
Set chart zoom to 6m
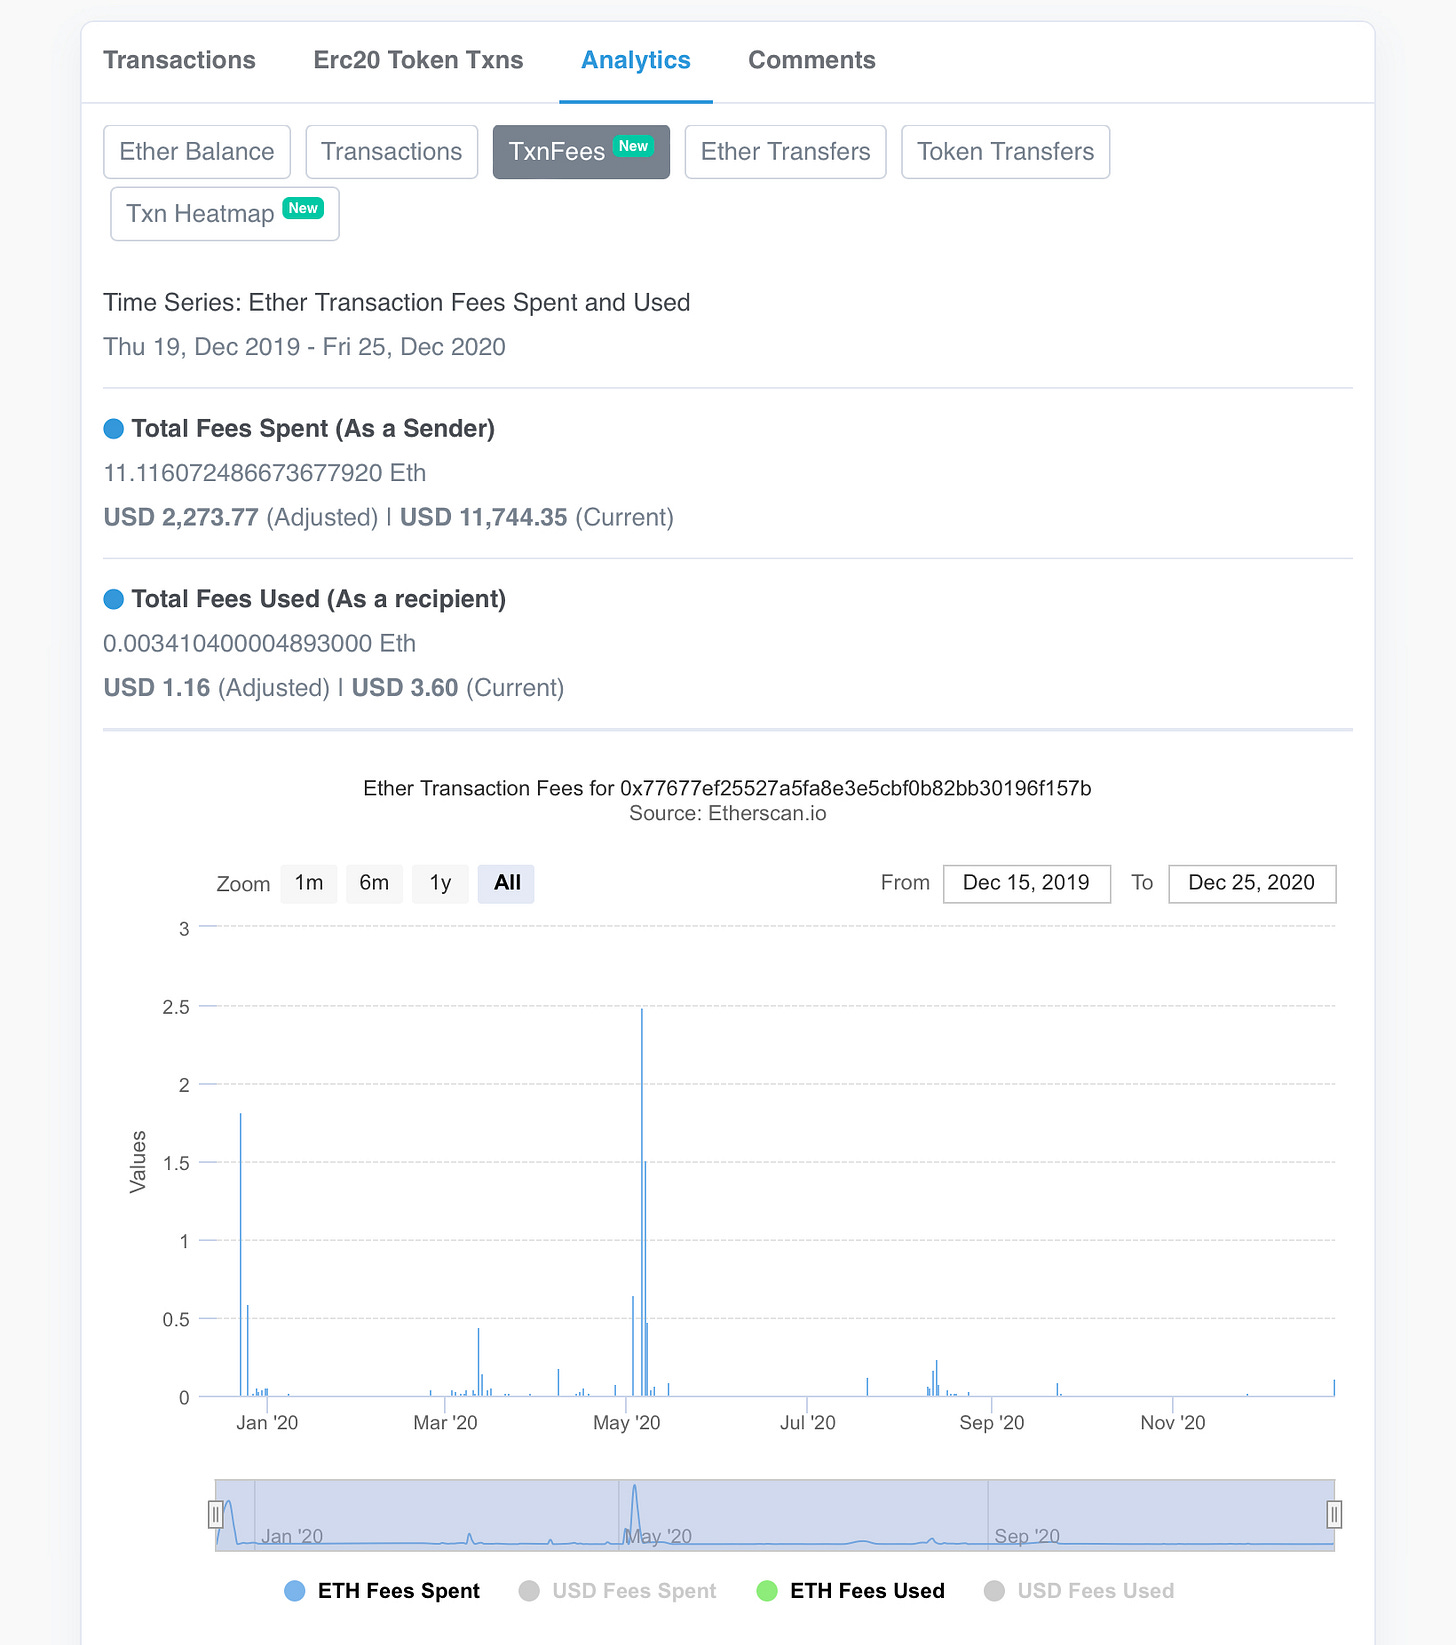coord(374,883)
